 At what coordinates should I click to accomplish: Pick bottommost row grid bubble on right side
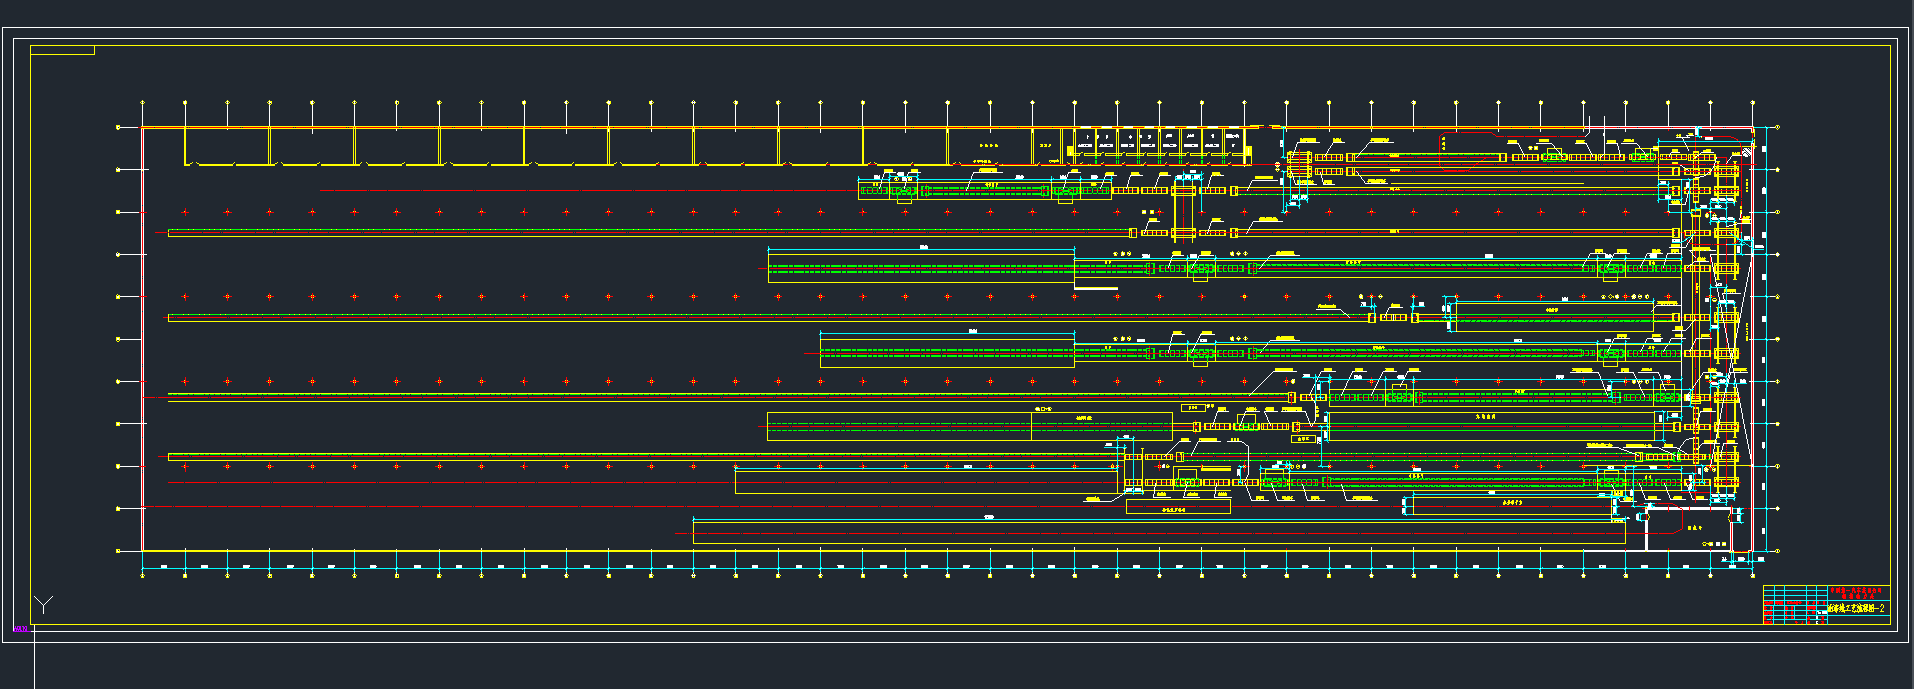click(1777, 551)
